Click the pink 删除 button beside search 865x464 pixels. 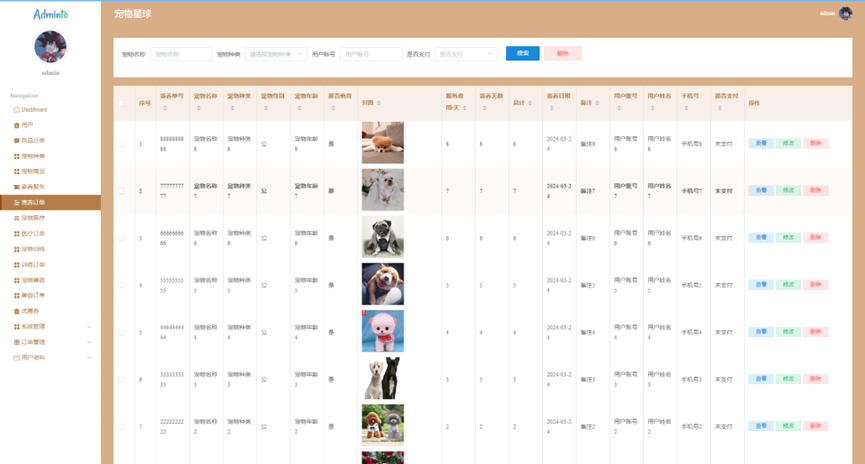tap(563, 53)
